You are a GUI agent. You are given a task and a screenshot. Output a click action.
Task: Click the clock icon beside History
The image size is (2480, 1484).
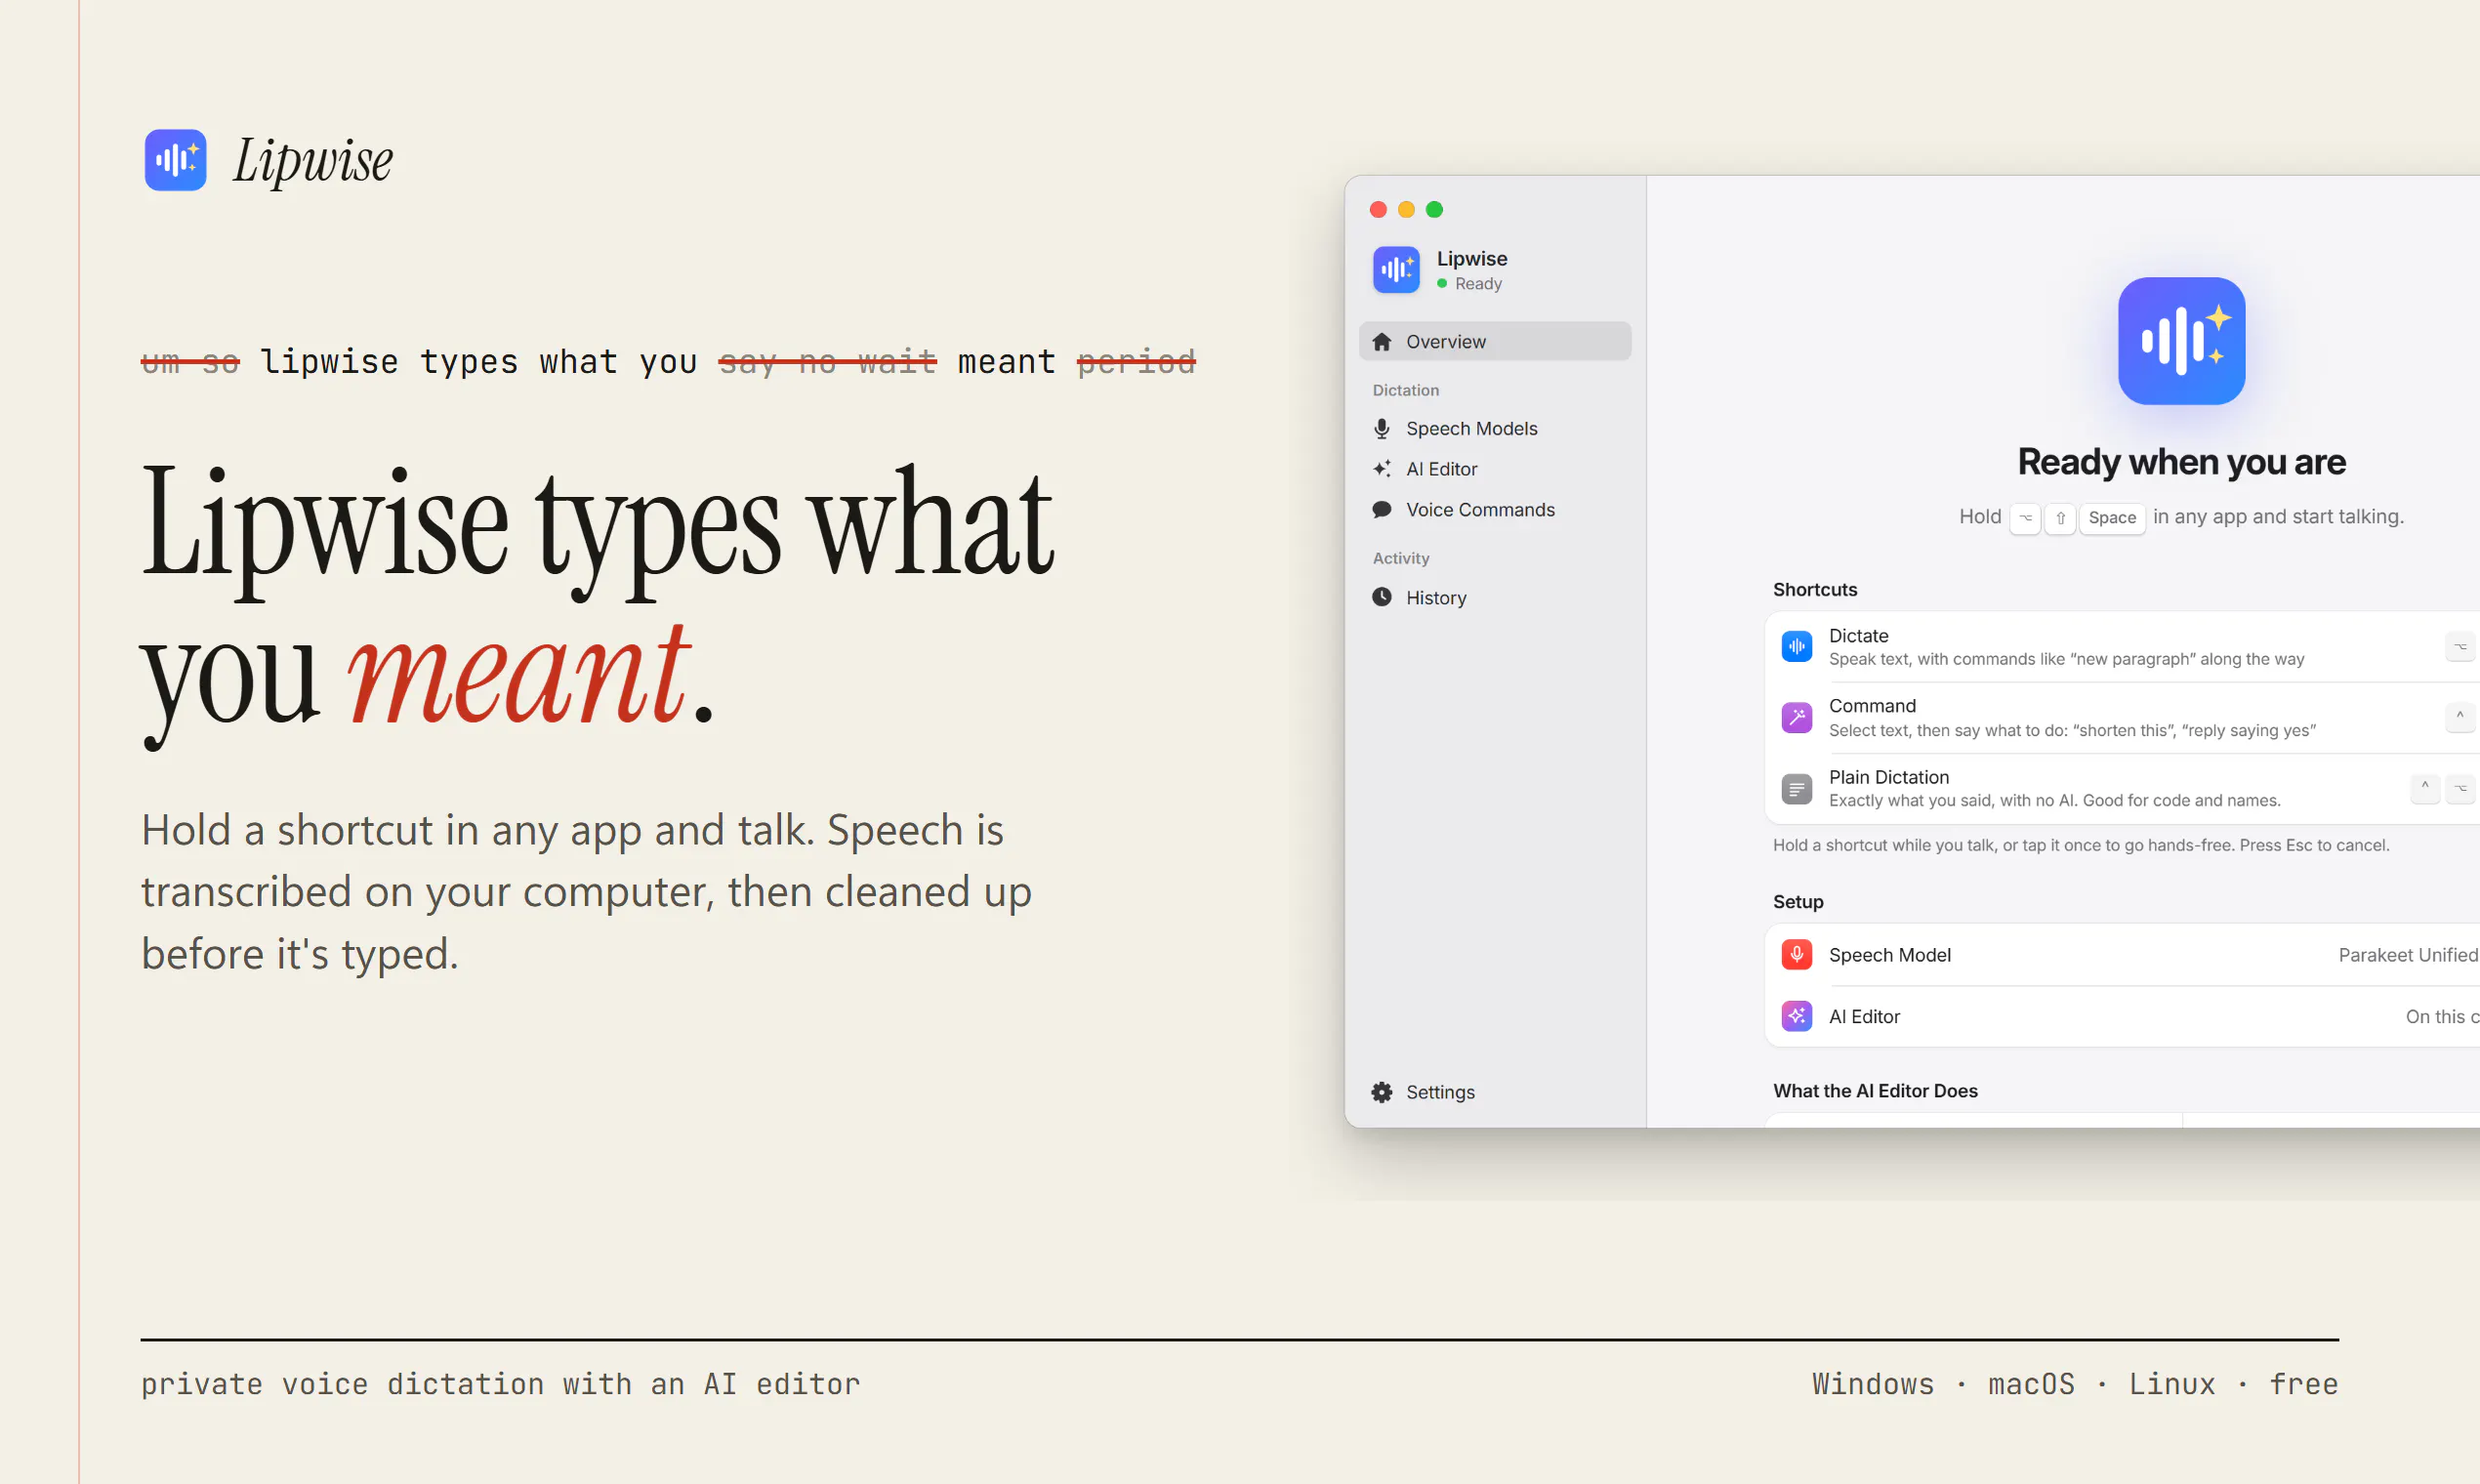[1382, 597]
